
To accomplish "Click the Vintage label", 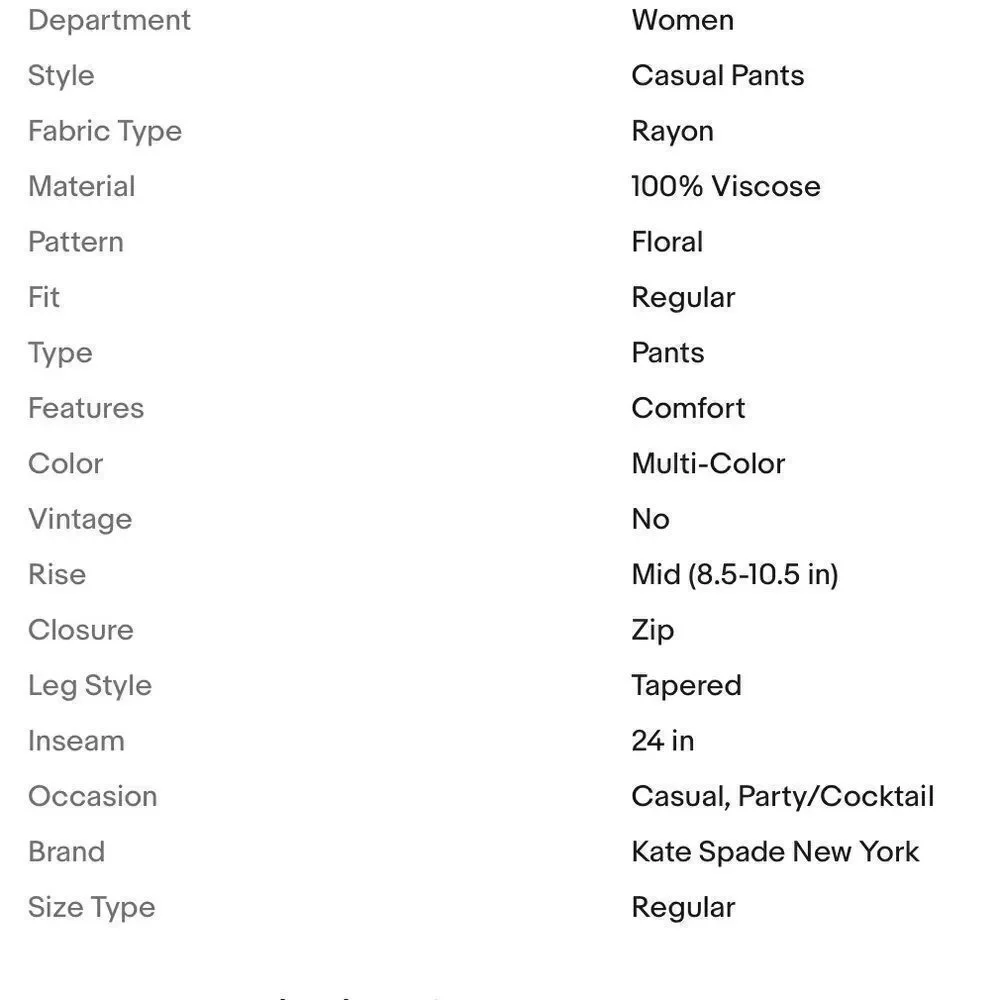I will pos(80,519).
